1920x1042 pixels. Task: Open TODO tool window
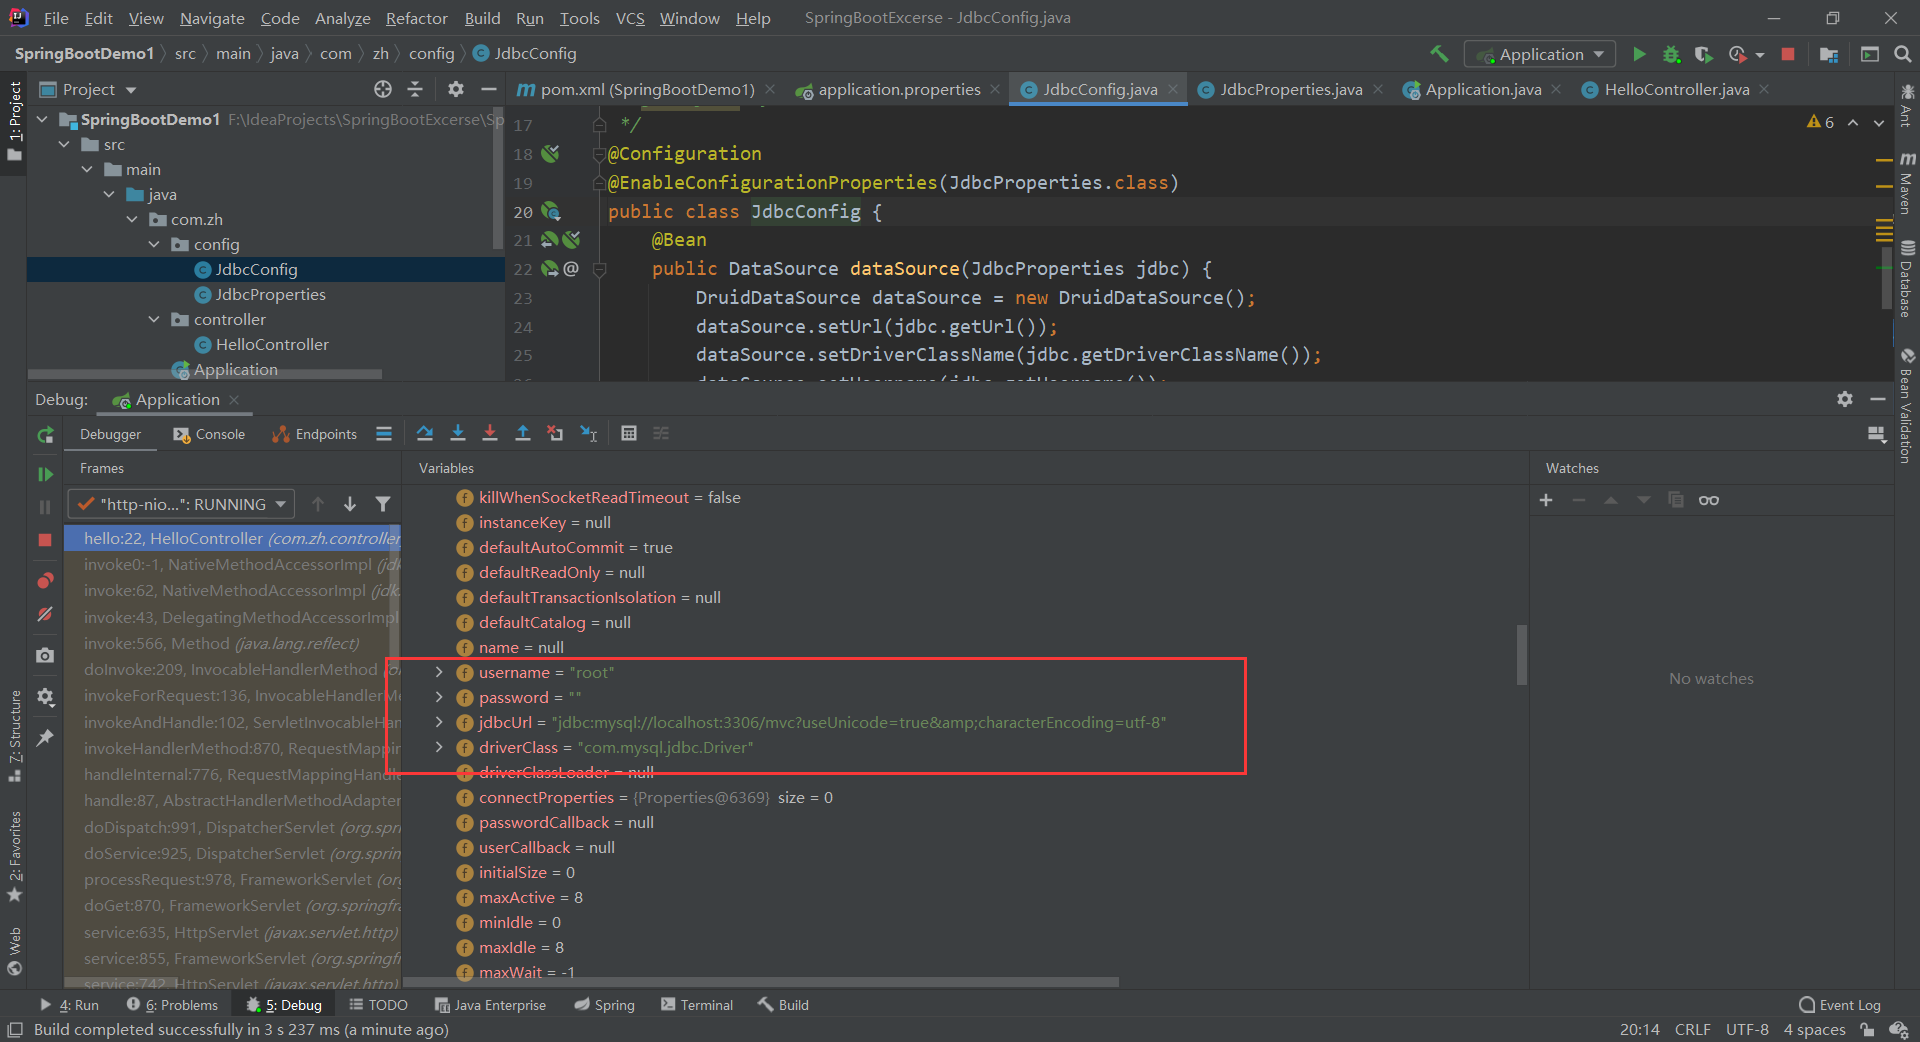click(378, 1005)
